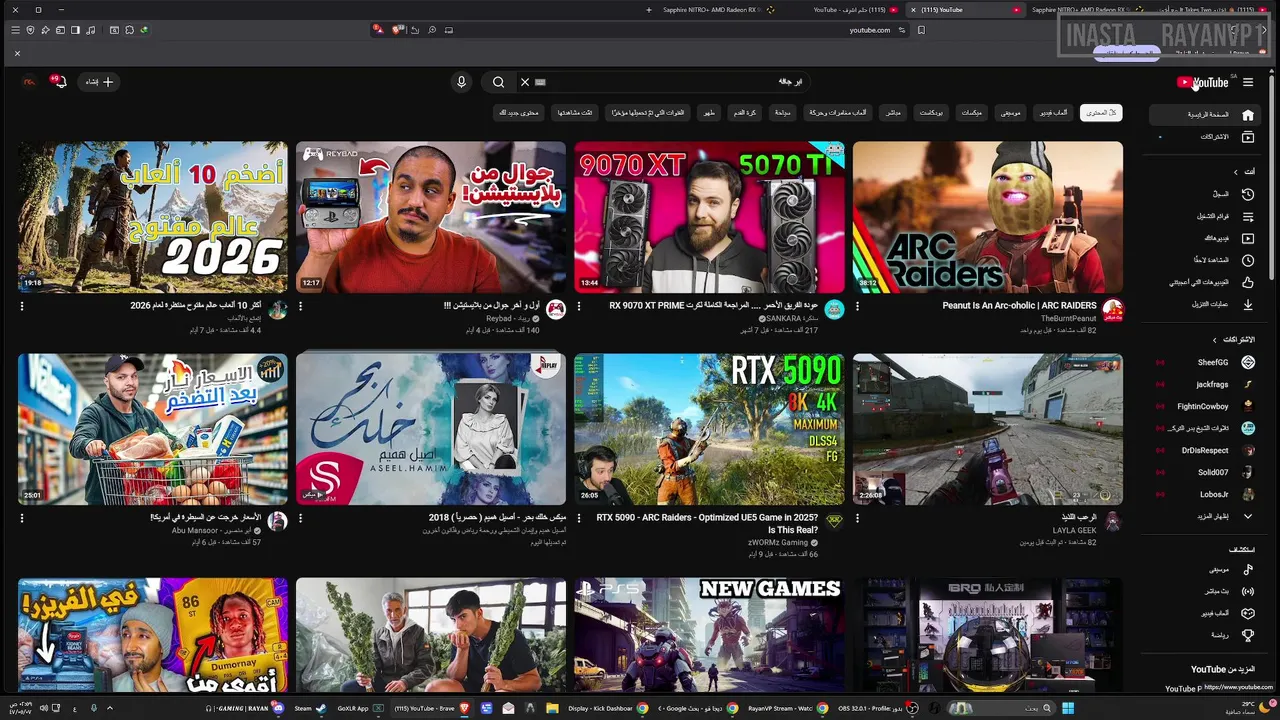Bookmark this page icon
The image size is (1280, 720).
[x=921, y=30]
